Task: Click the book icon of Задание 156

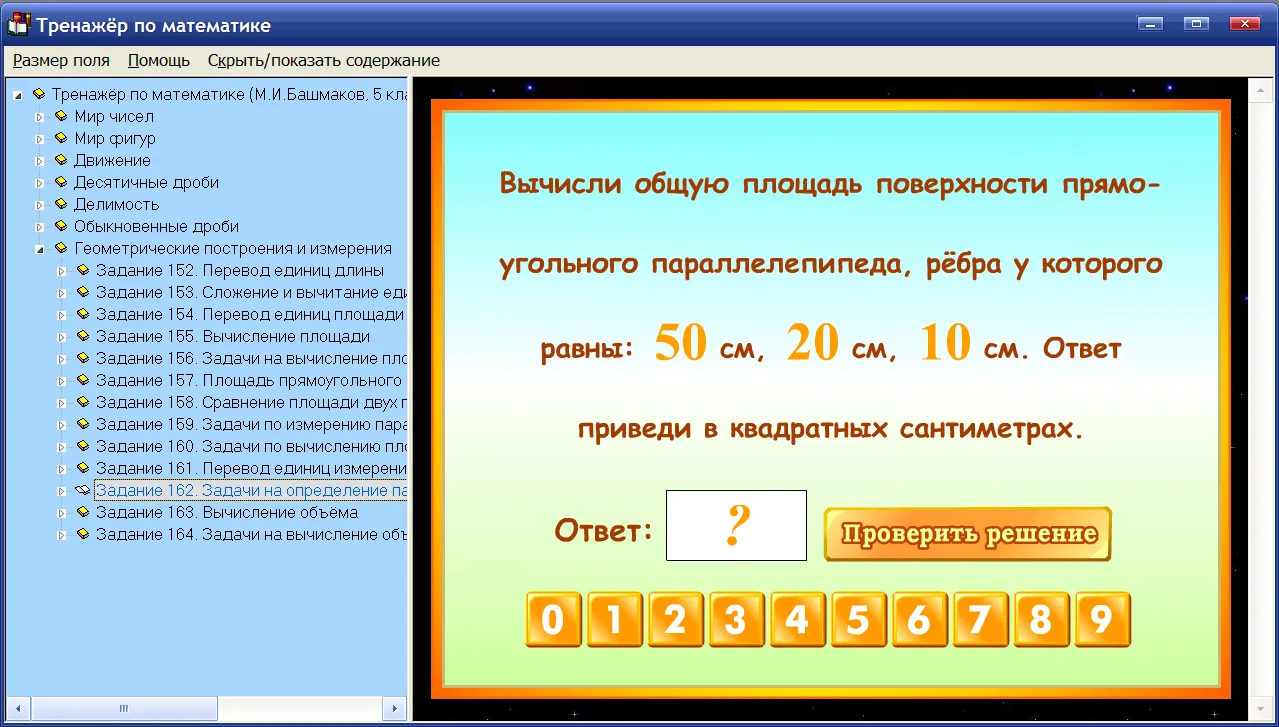Action: coord(82,358)
